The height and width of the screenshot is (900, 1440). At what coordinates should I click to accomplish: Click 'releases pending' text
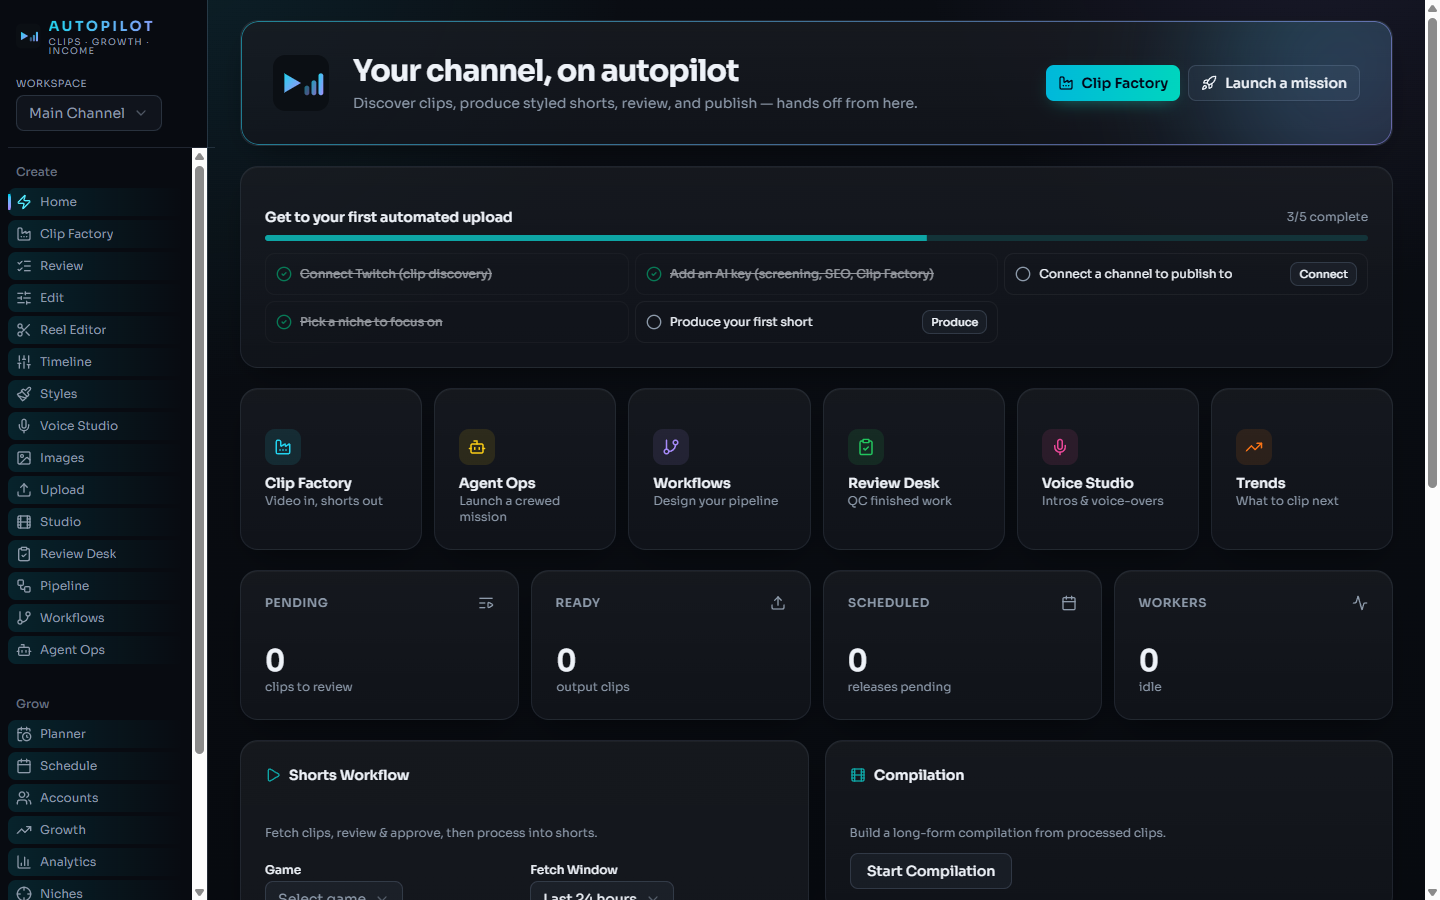899,687
